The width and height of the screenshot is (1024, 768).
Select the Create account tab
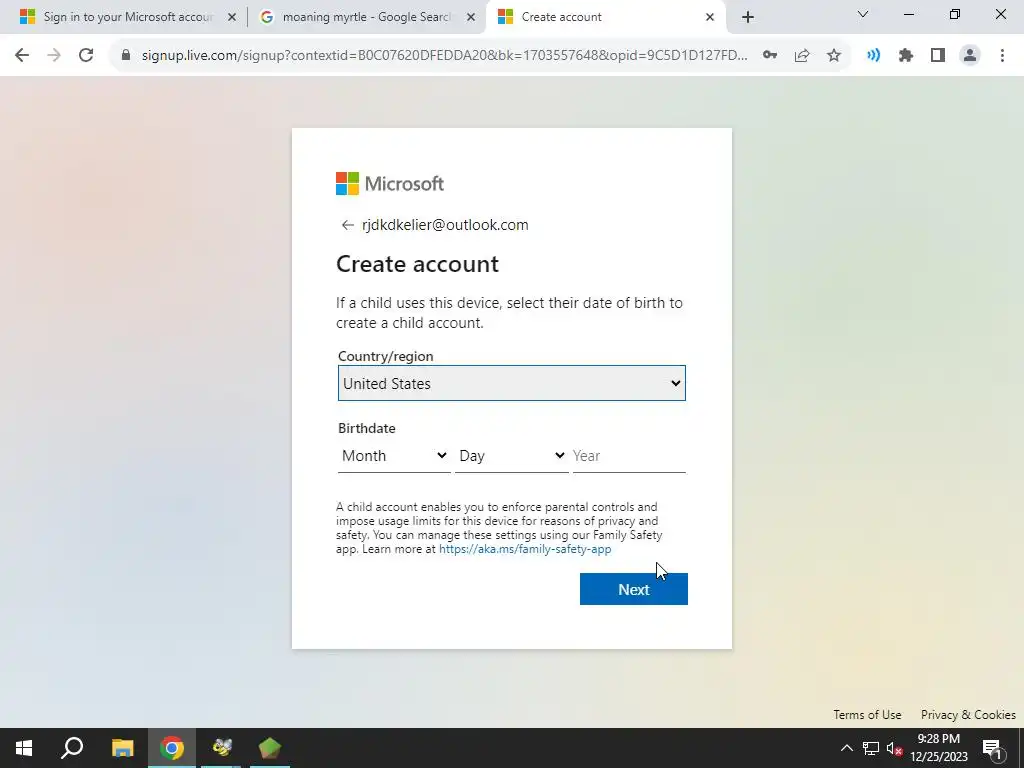pyautogui.click(x=607, y=17)
